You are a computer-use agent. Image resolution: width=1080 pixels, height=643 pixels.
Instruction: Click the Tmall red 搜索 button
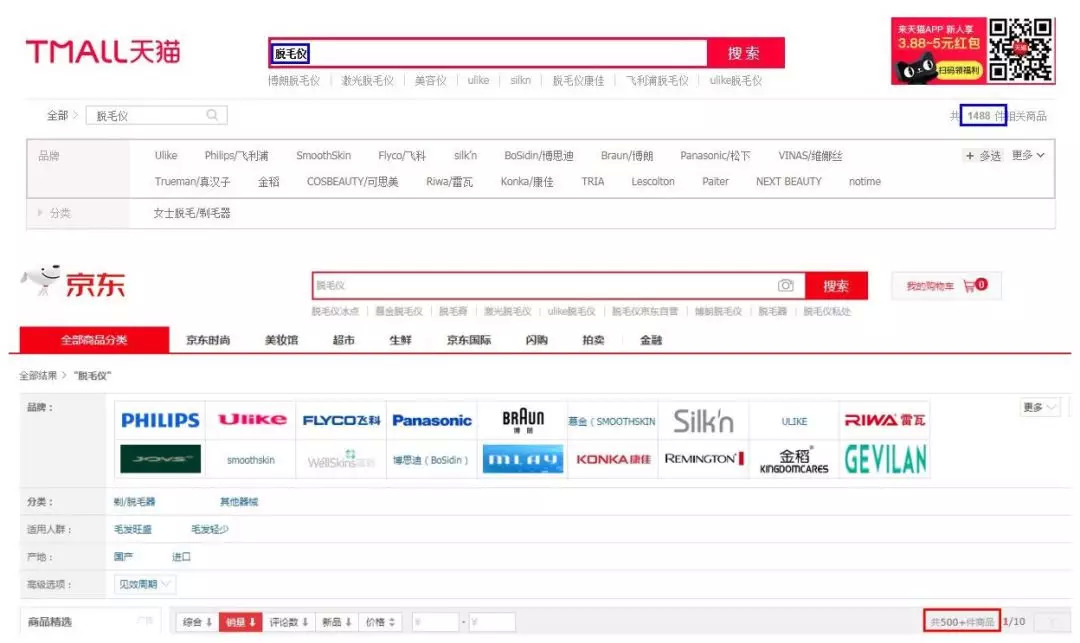tap(745, 53)
